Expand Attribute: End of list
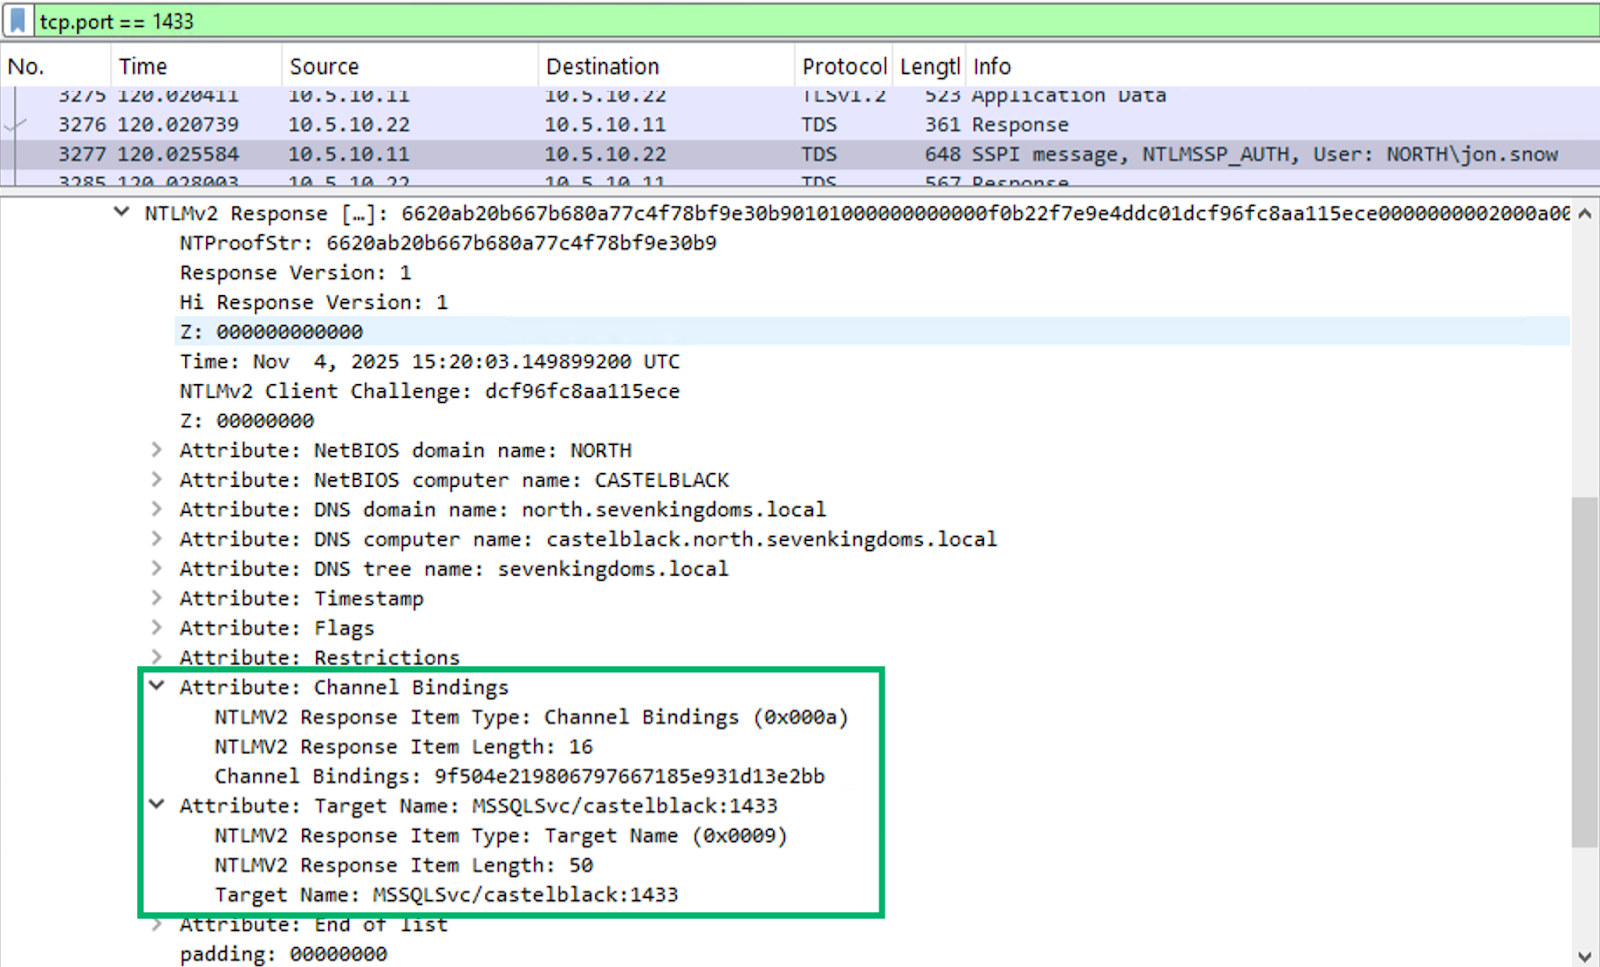Viewport: 1600px width, 967px height. point(156,924)
